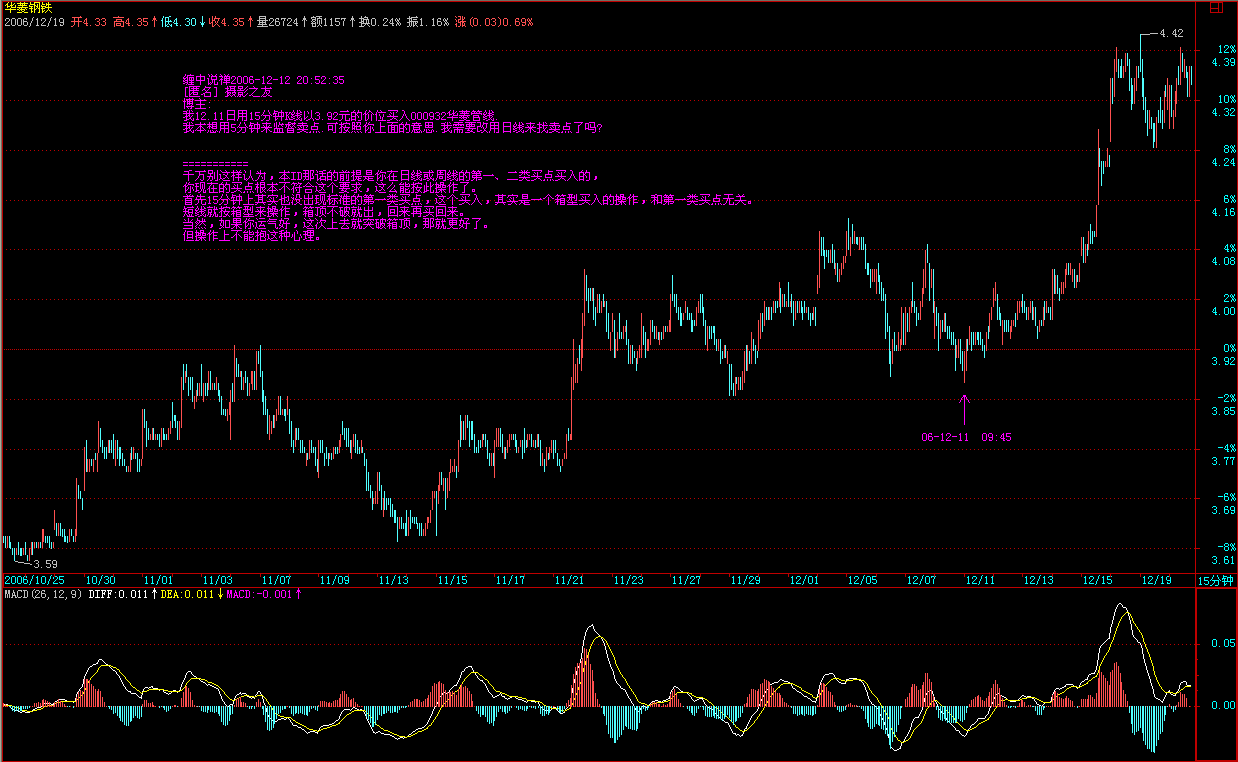Click the empty red box beside MACD panel

click(x=1216, y=675)
